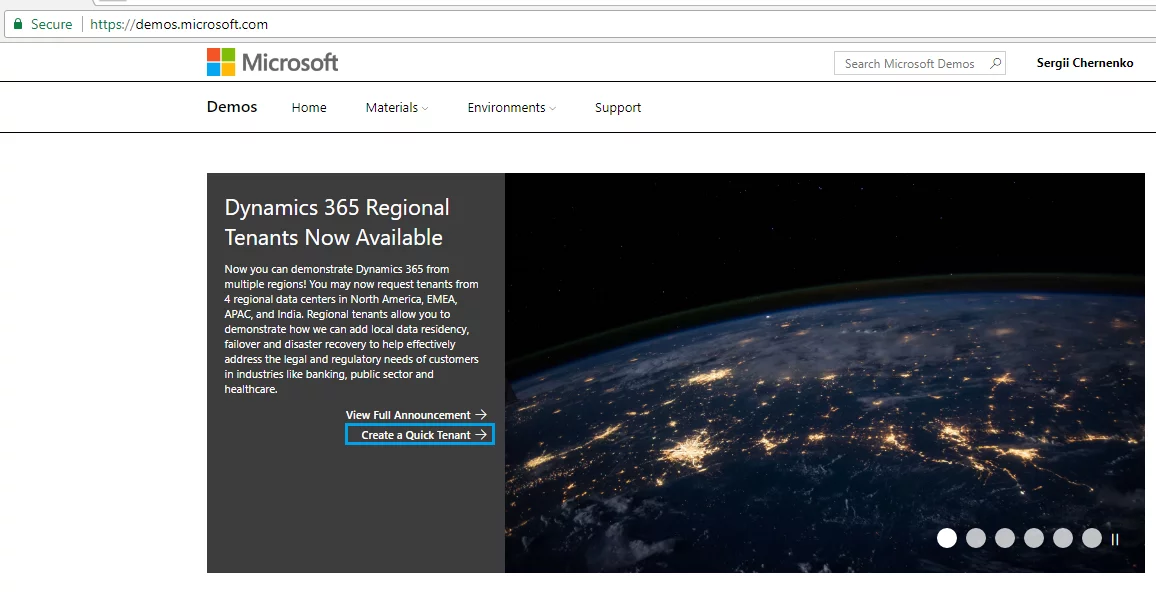Open the Support navigation item
Image resolution: width=1156 pixels, height=592 pixels.
(x=618, y=108)
